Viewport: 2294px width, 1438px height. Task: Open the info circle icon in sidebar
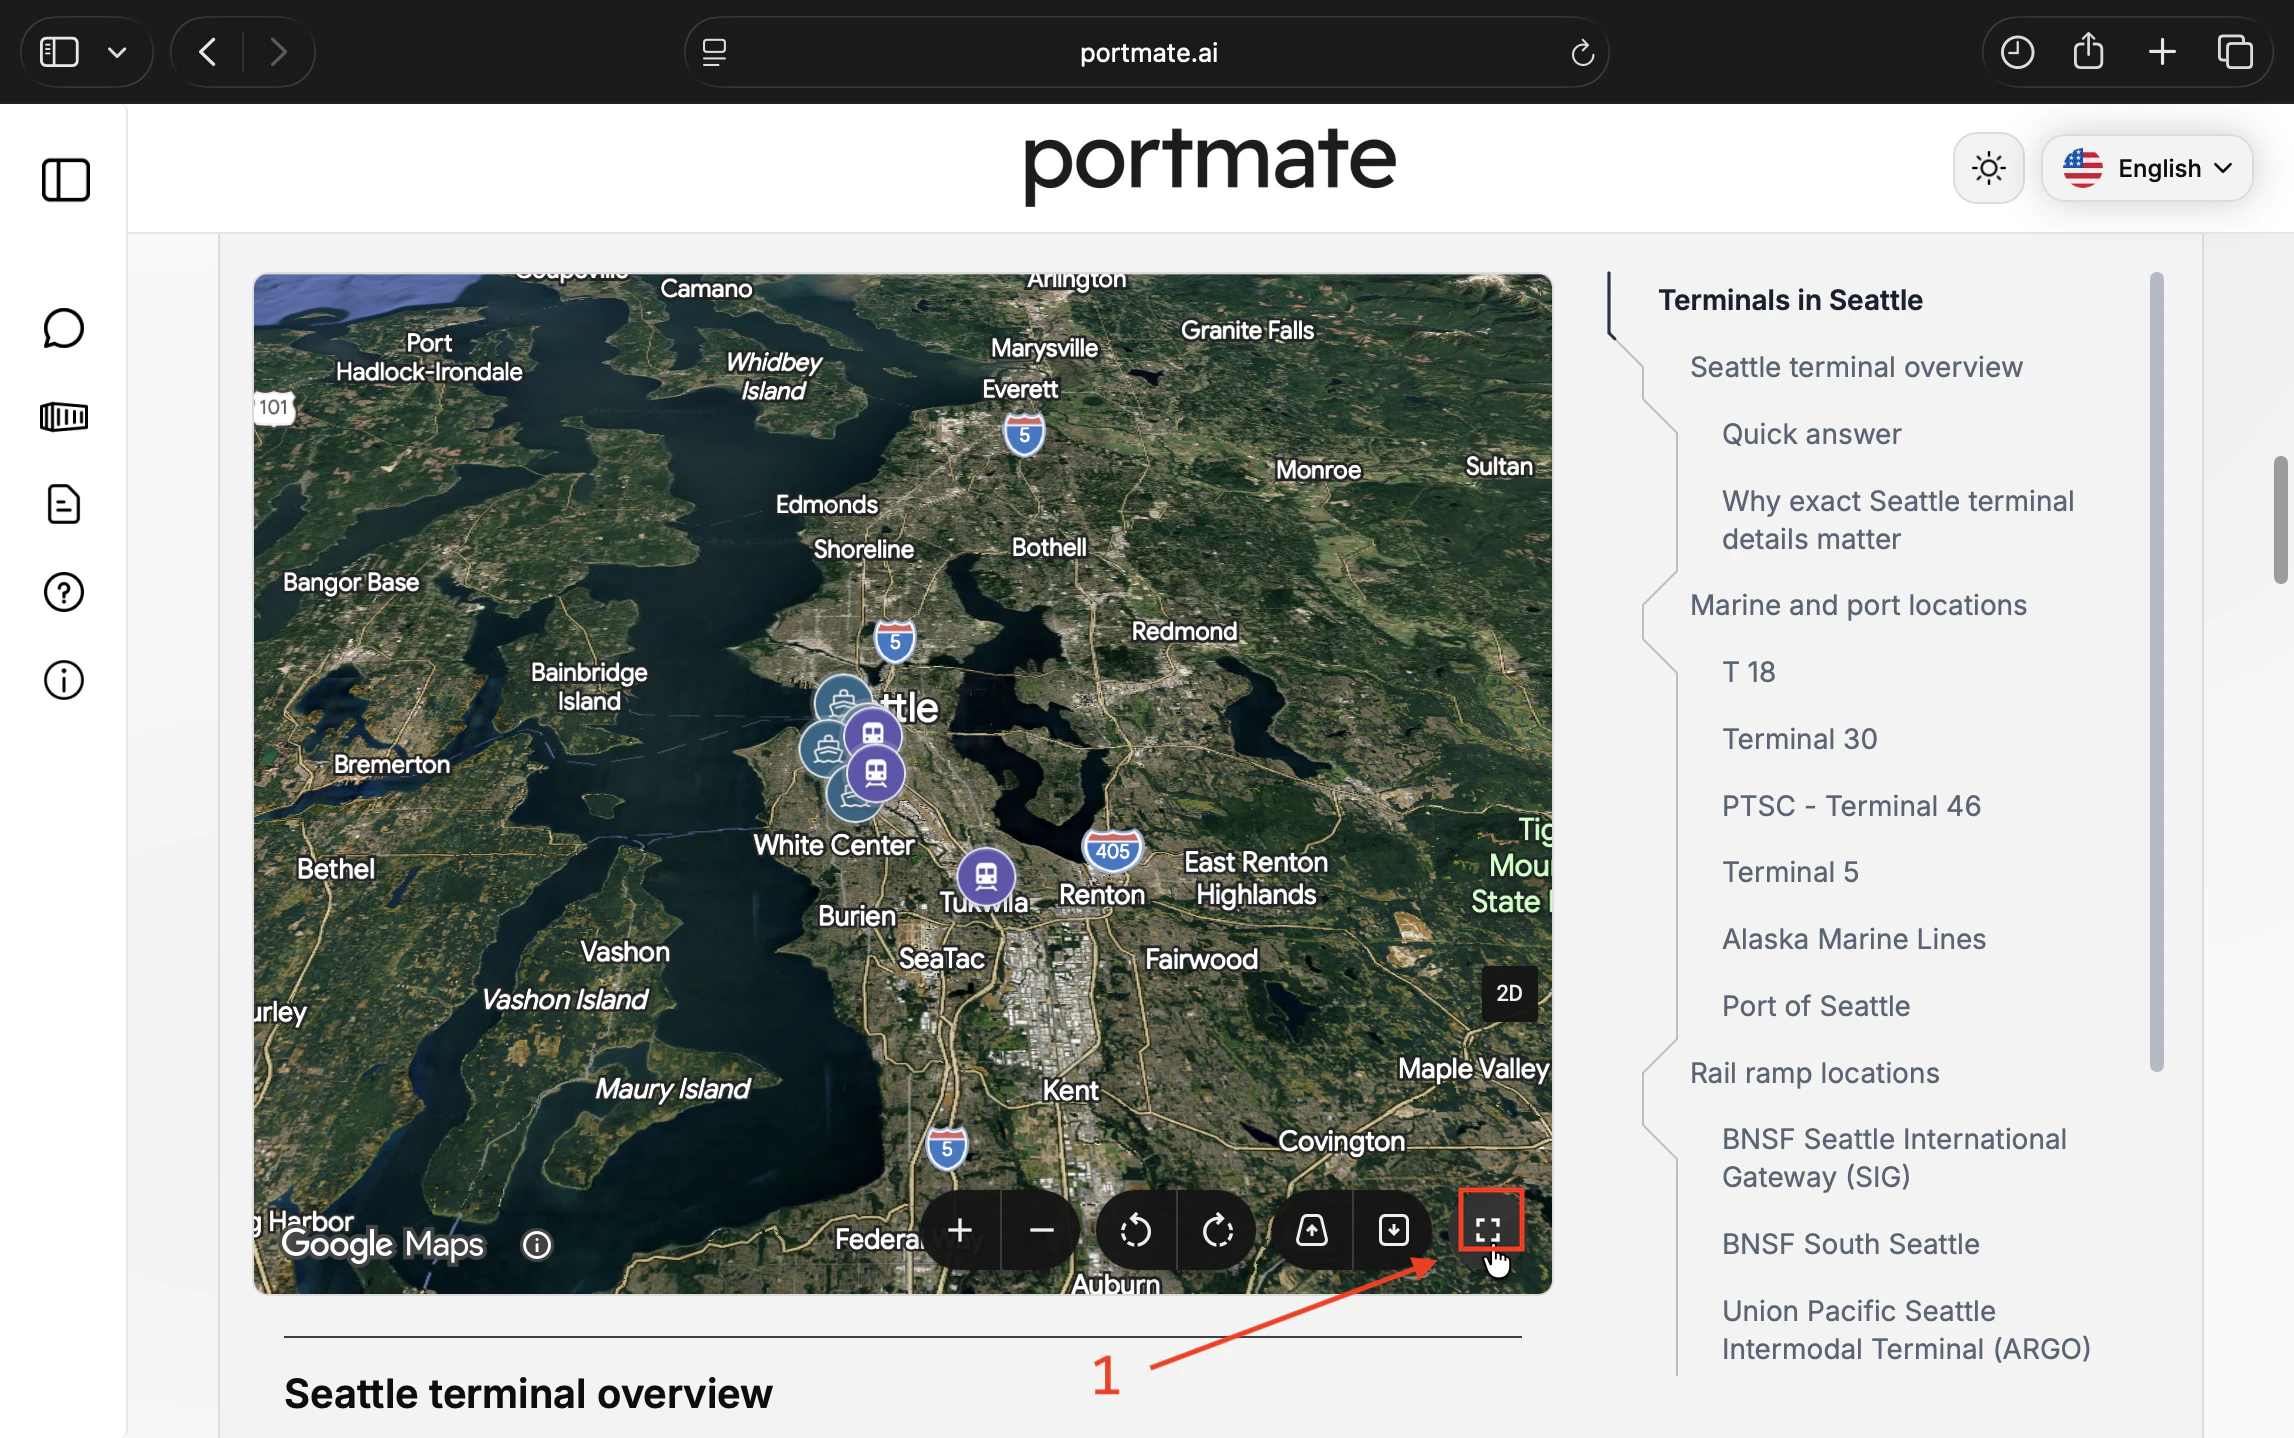(x=64, y=680)
